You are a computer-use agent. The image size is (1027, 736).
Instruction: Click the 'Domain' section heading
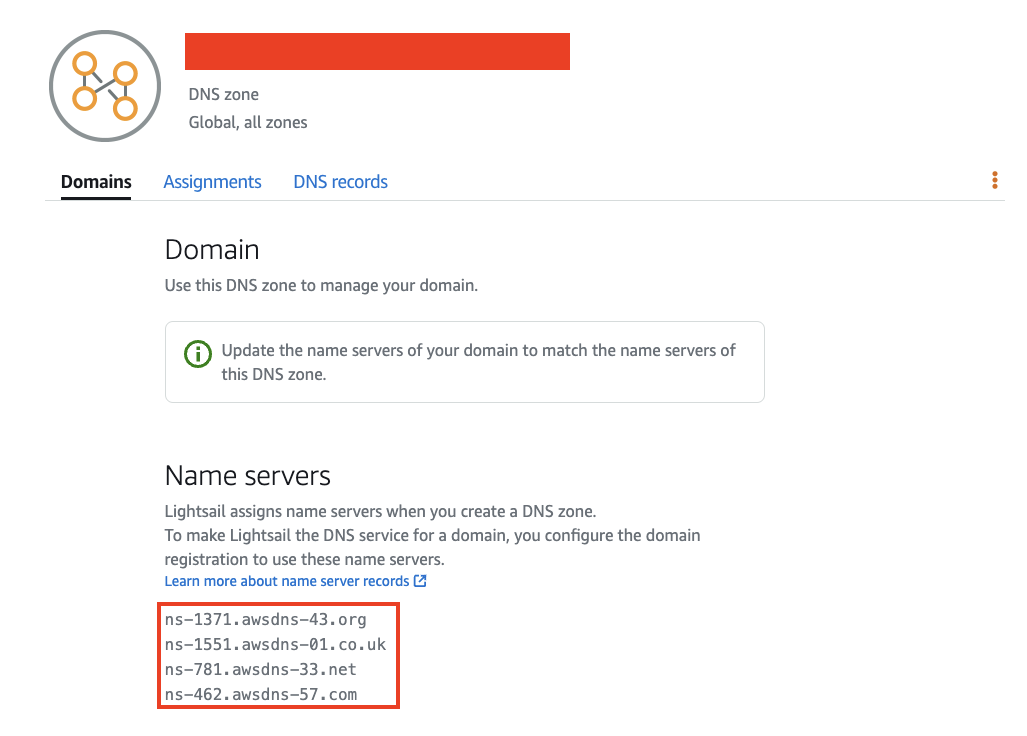point(212,250)
